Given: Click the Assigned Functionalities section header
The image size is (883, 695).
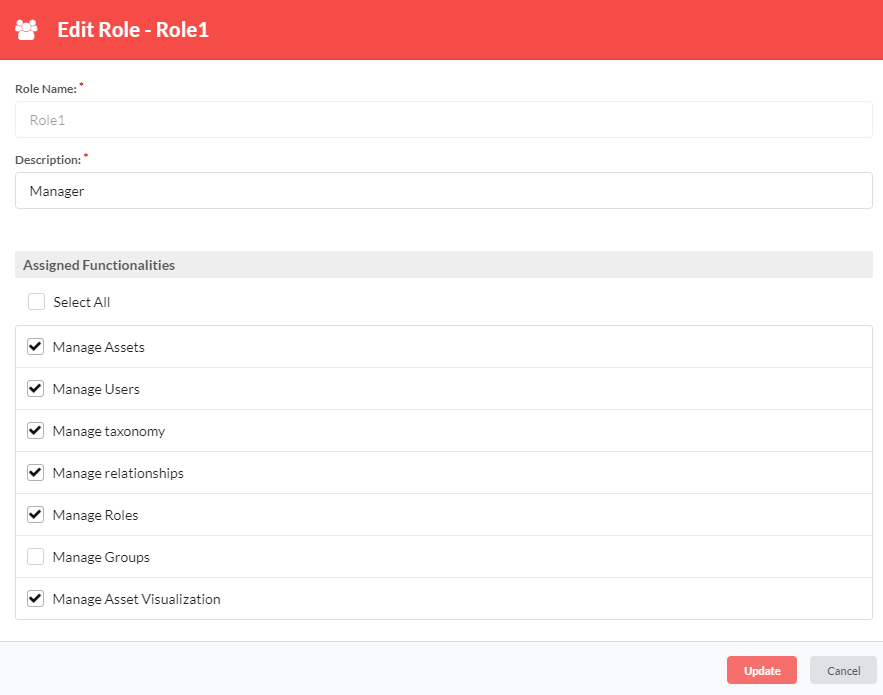Looking at the screenshot, I should [444, 265].
